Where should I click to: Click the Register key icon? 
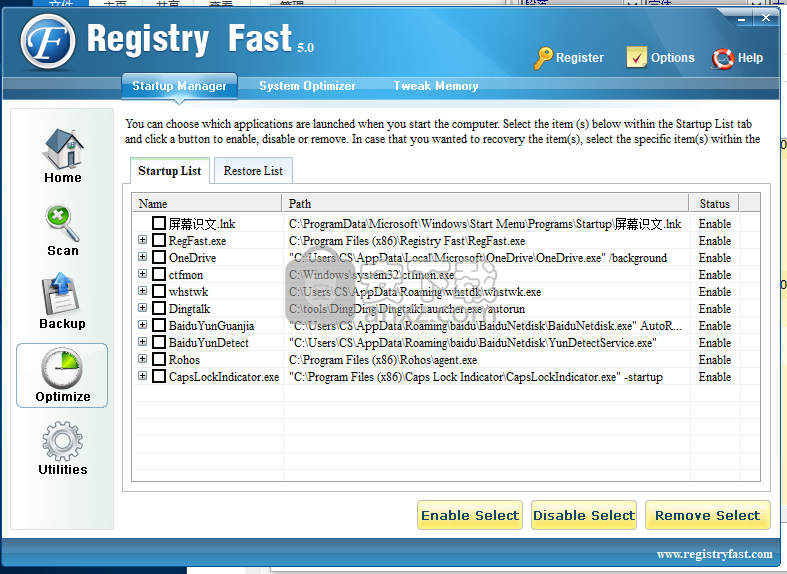(x=543, y=58)
